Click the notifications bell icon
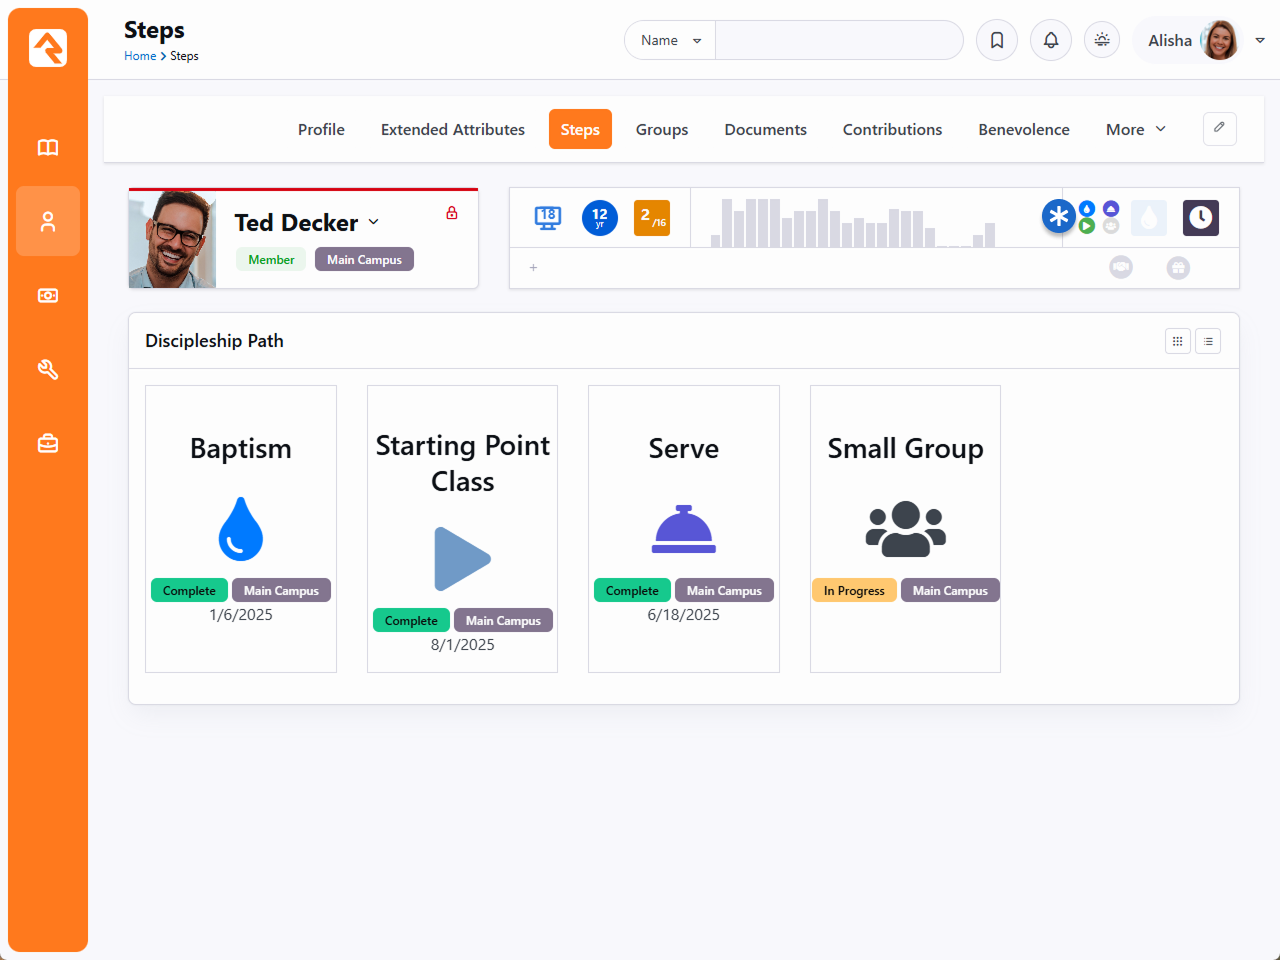Viewport: 1280px width, 960px height. [1051, 41]
